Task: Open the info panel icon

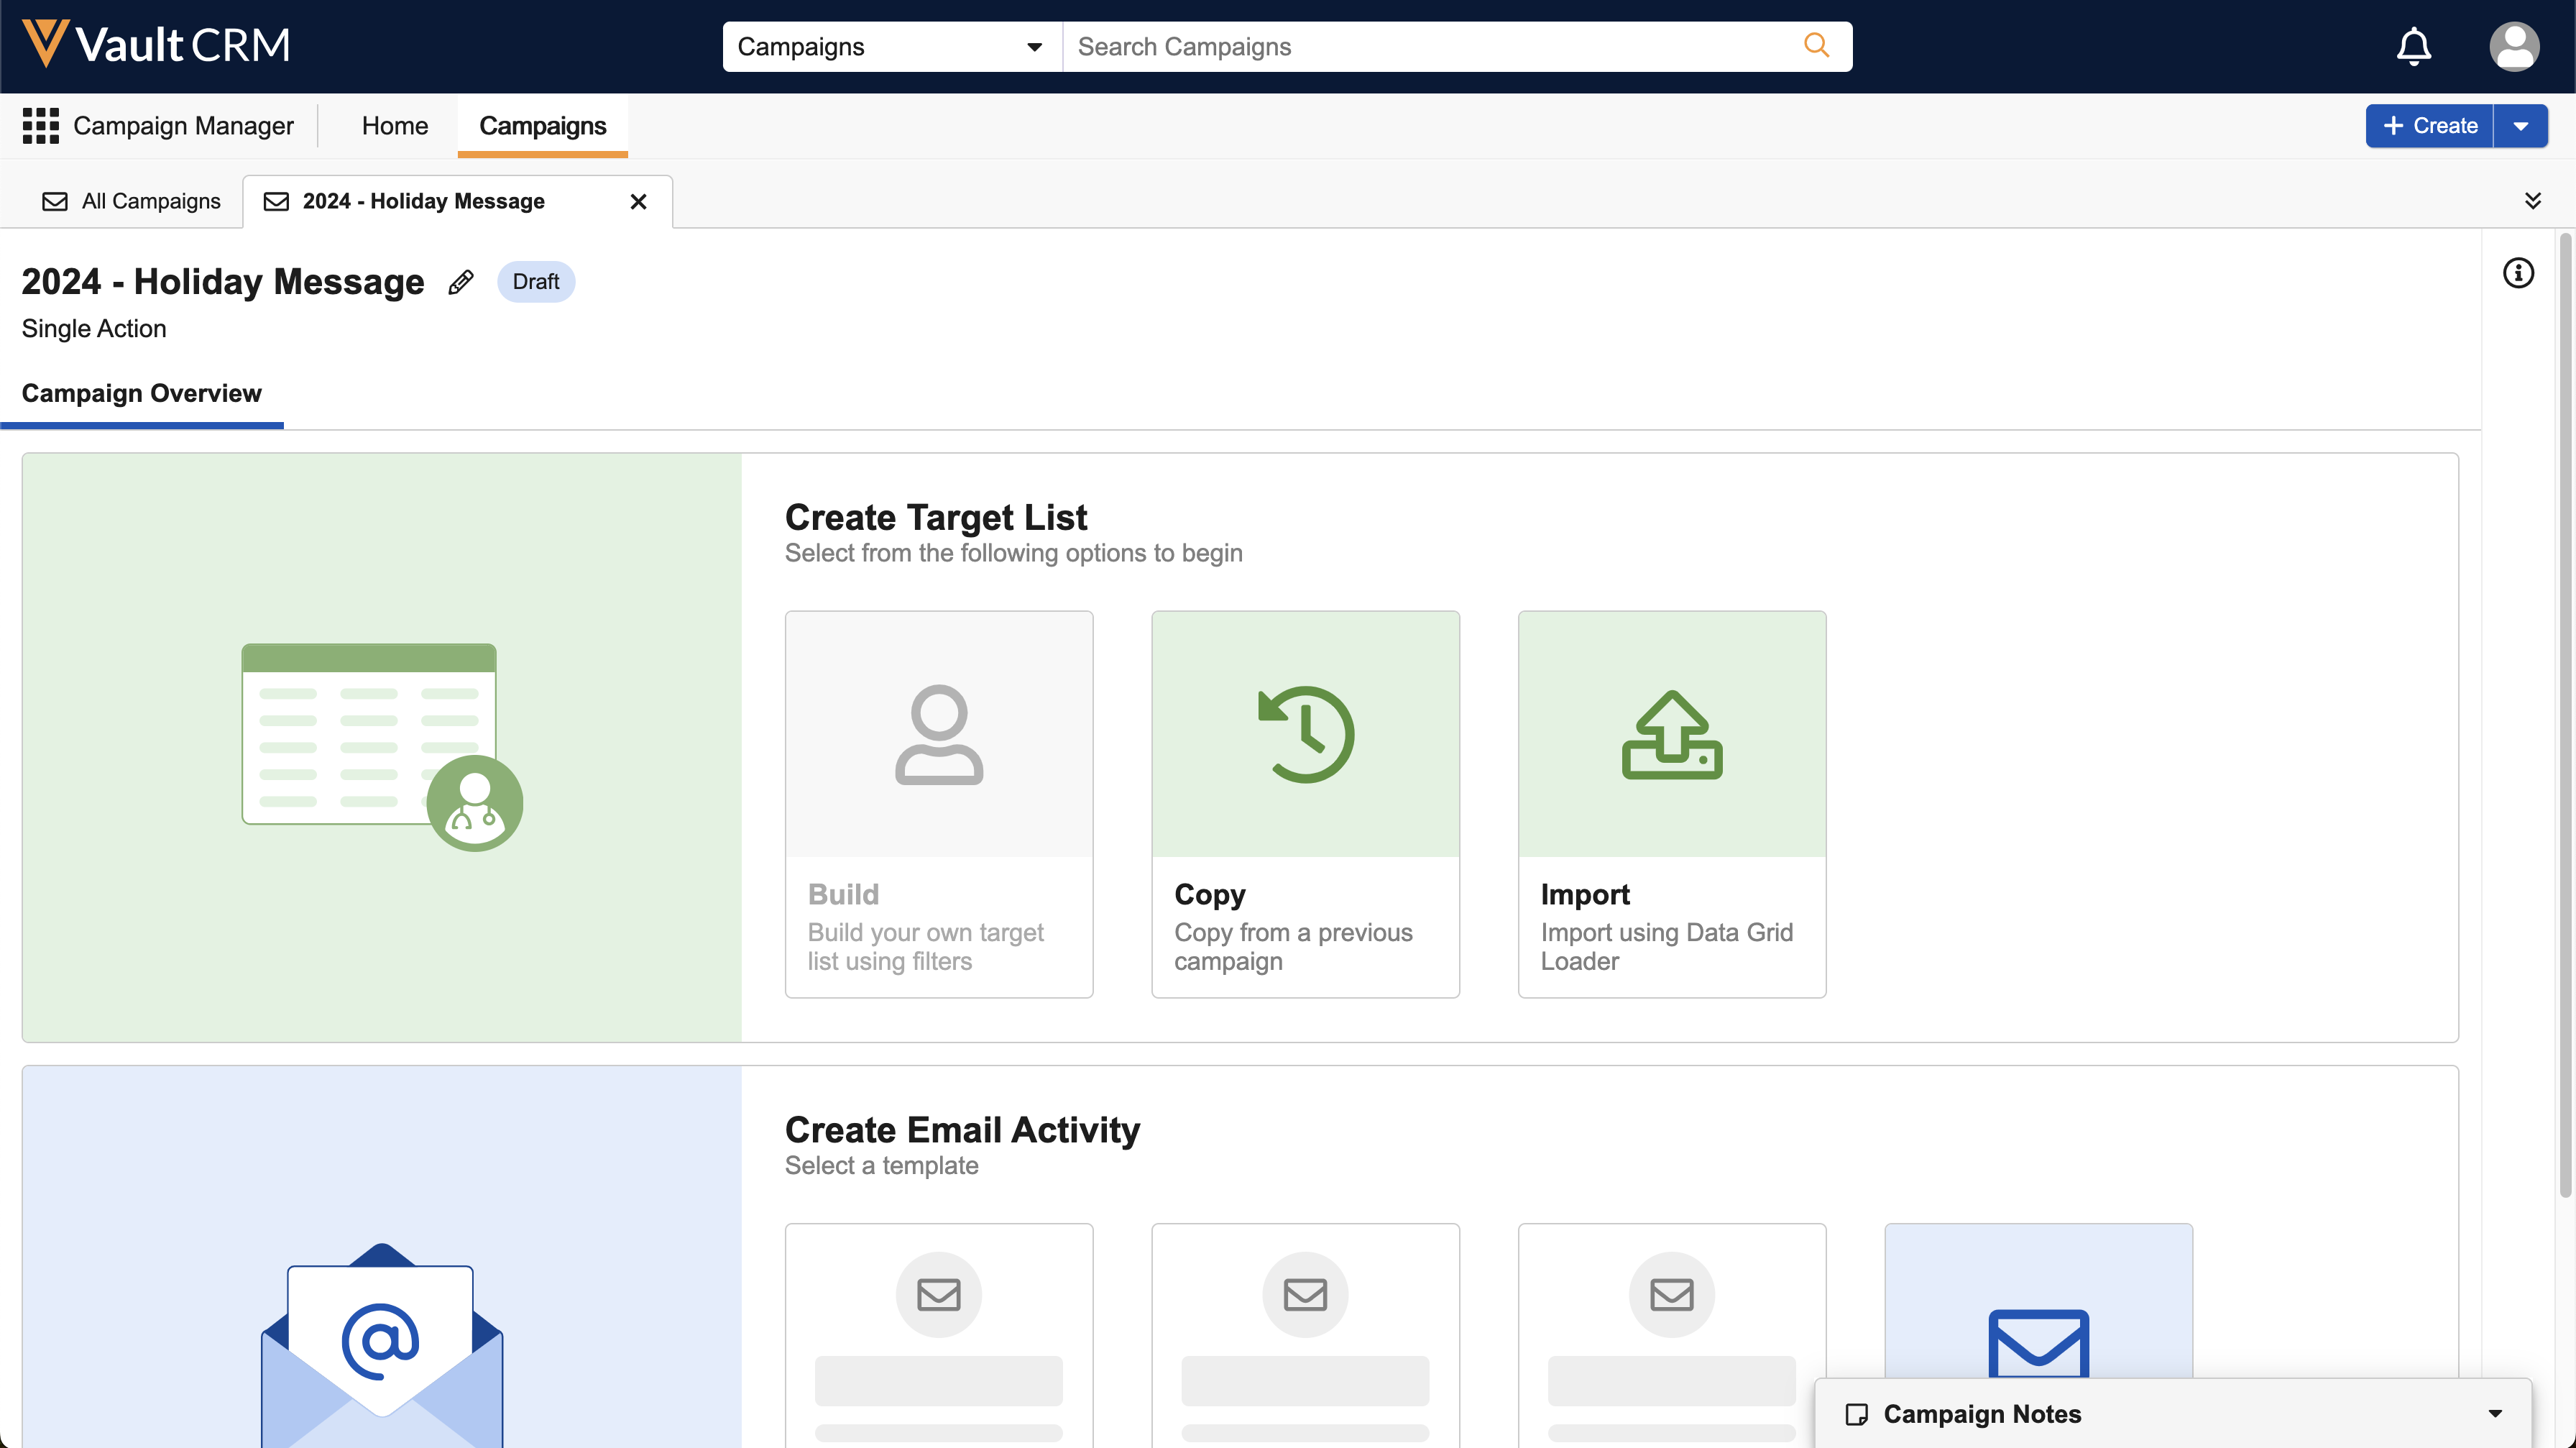Action: point(2517,273)
